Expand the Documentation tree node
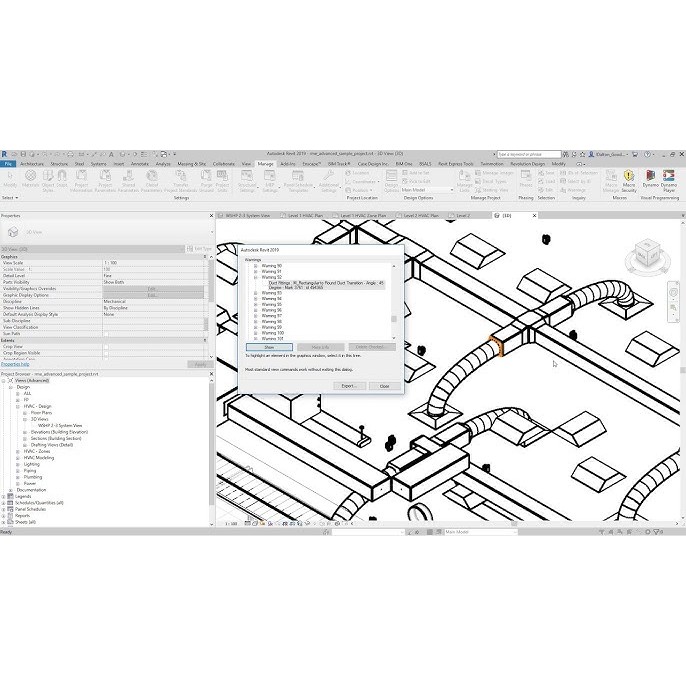The height and width of the screenshot is (686, 686). (10, 490)
